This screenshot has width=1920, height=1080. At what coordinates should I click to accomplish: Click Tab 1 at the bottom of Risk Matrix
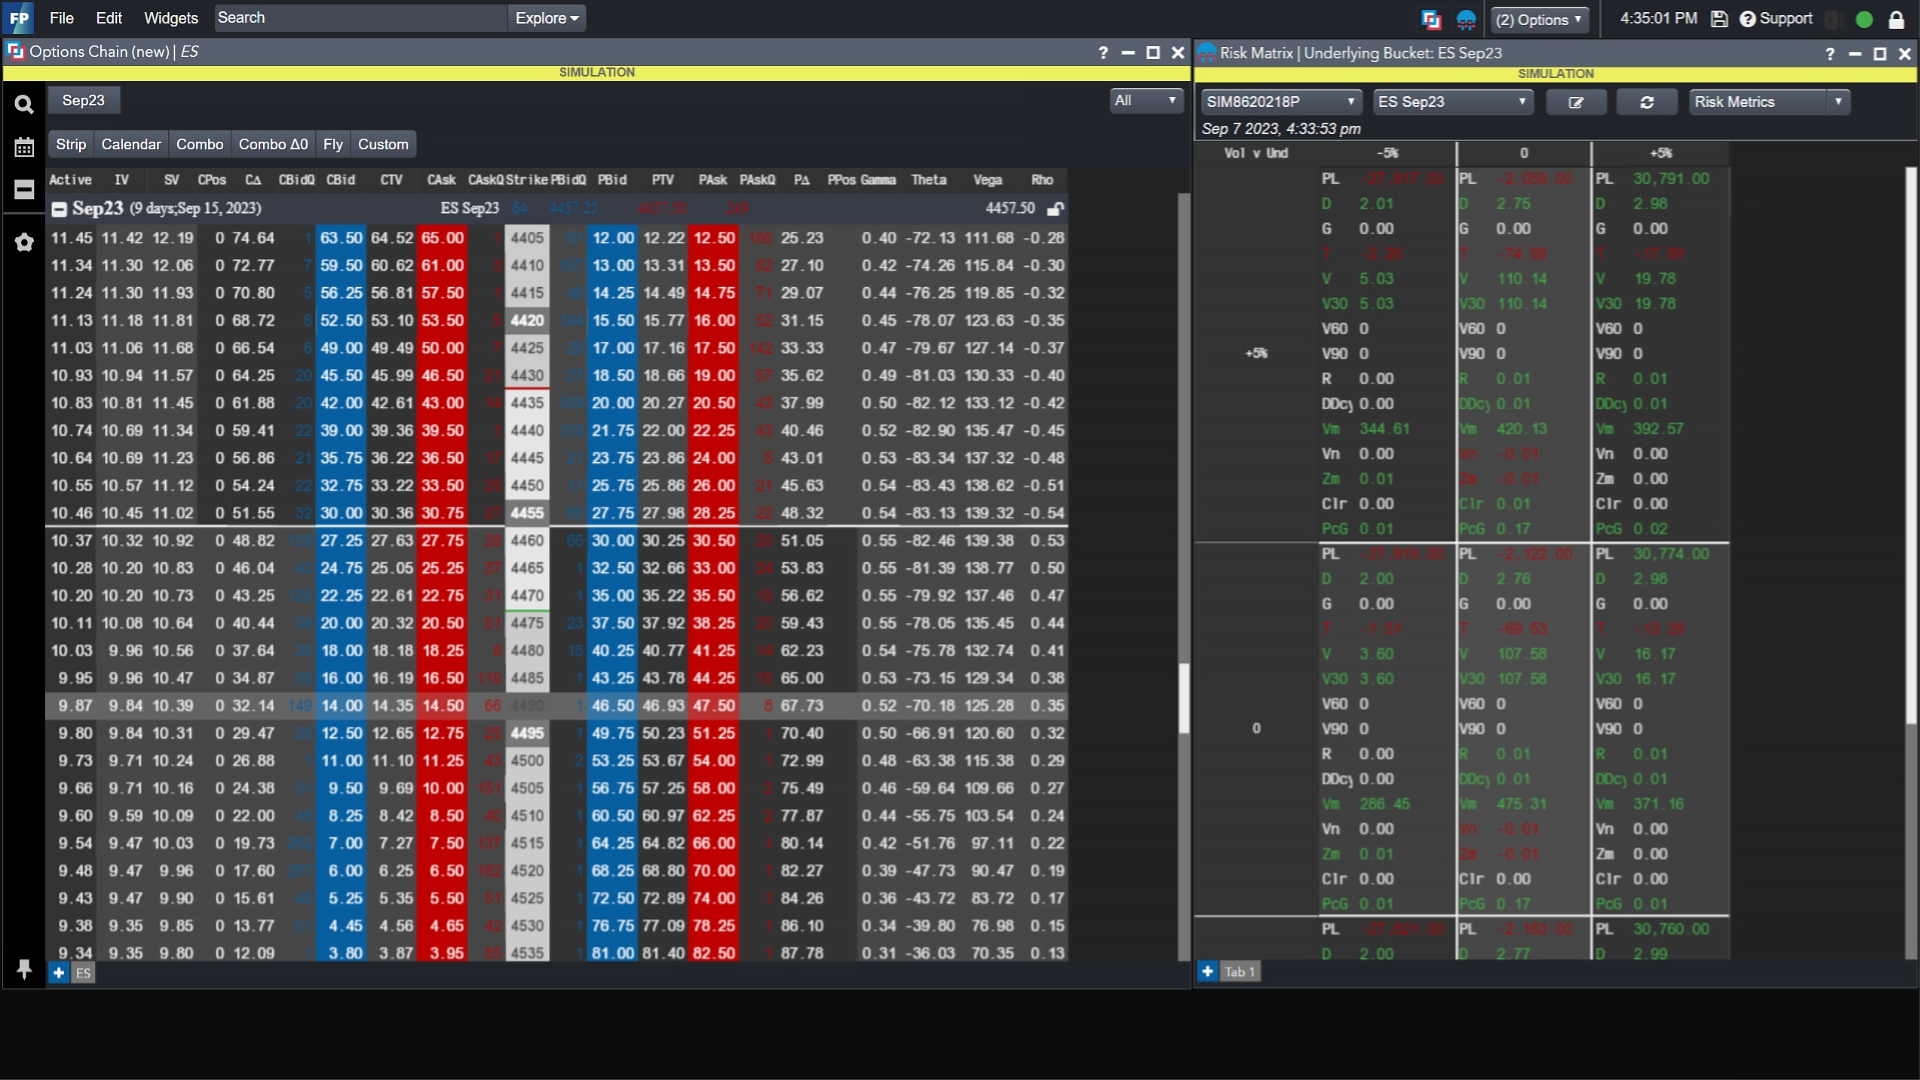pos(1239,971)
